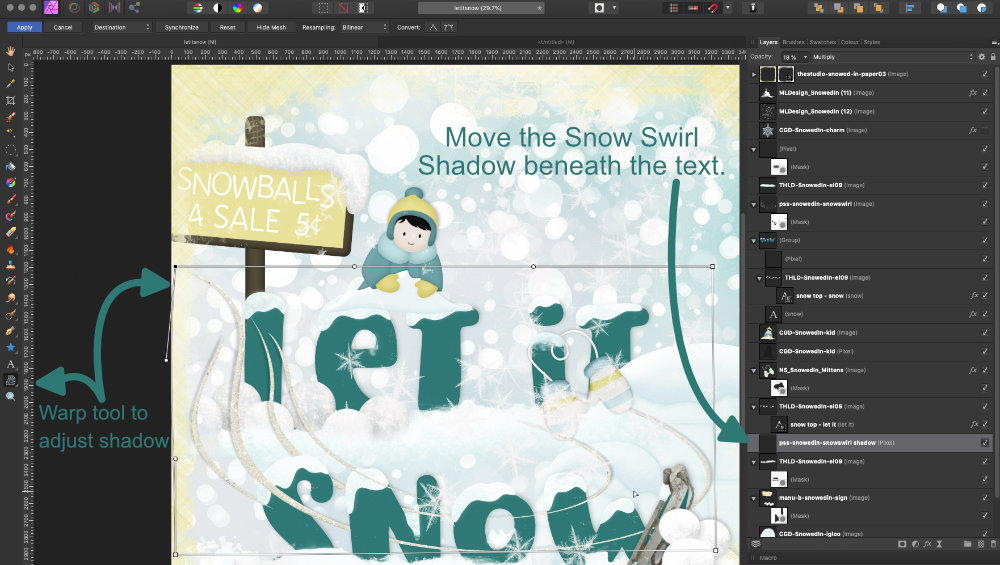The image size is (1000, 565).
Task: Select the Mesh Warp tool
Action: point(11,380)
